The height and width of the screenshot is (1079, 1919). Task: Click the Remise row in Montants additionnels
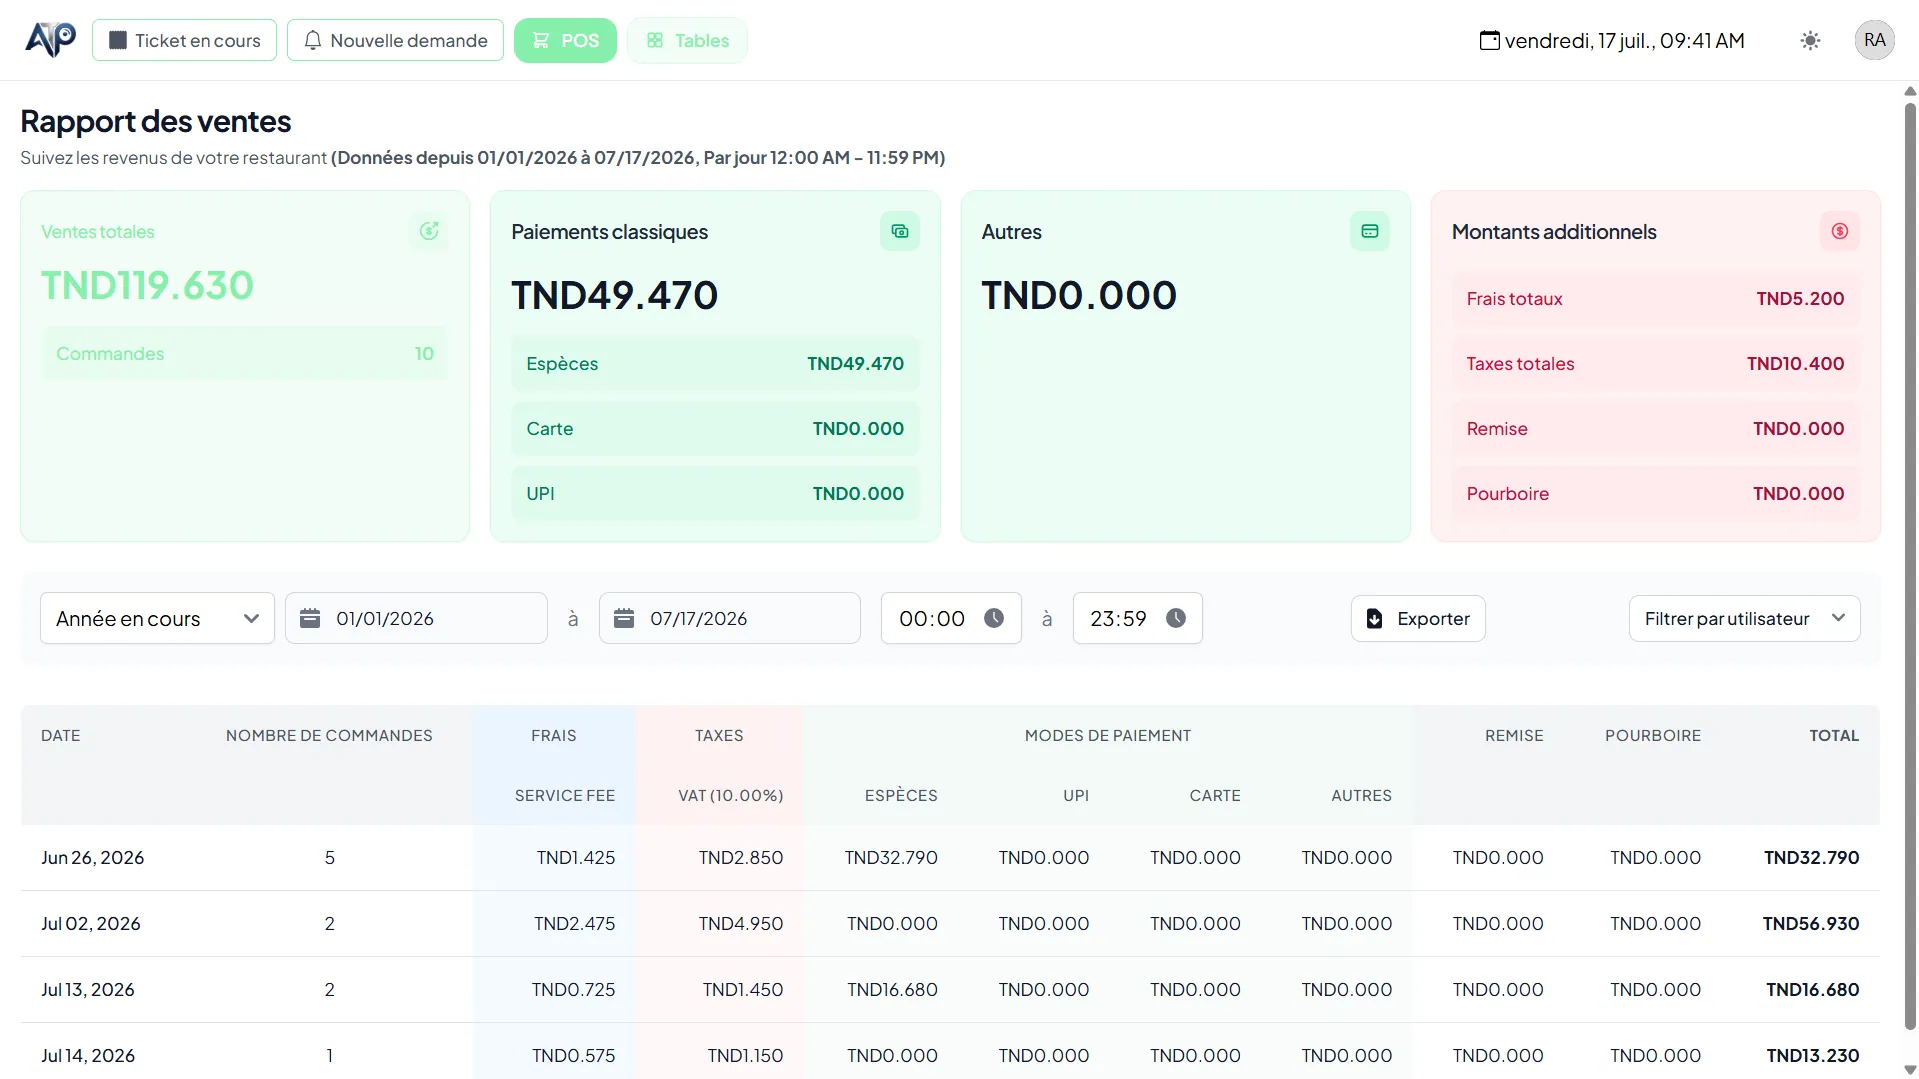pos(1655,428)
